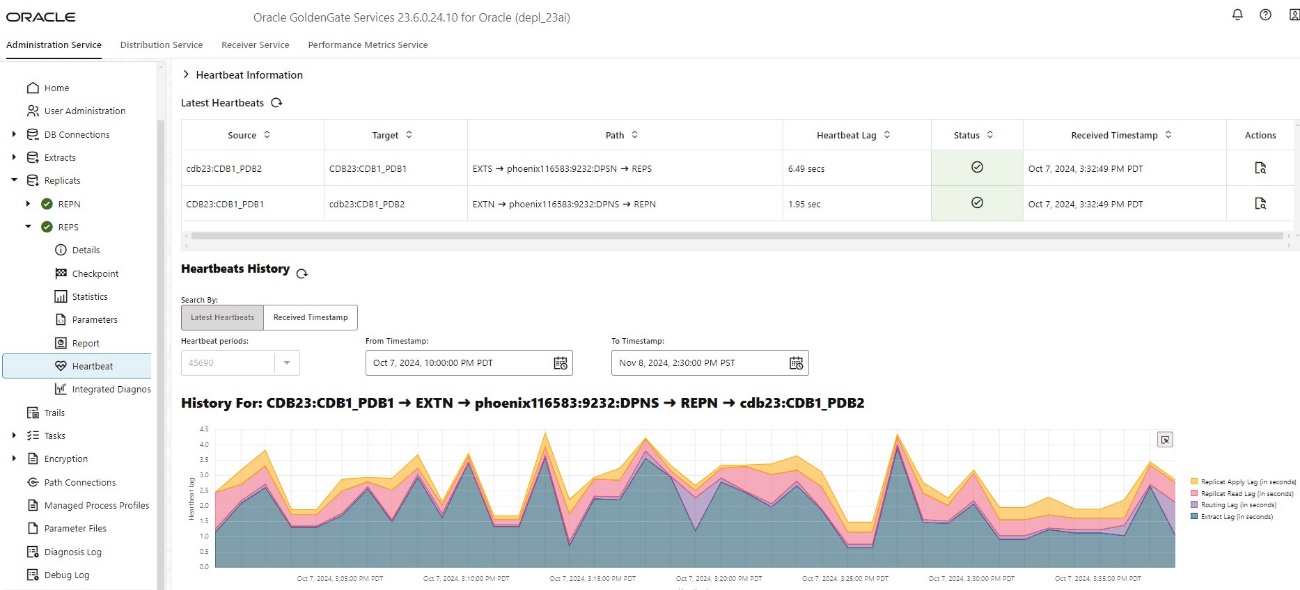The height and width of the screenshot is (590, 1300).
Task: Expand the Heartbeat Information section
Action: 187,75
